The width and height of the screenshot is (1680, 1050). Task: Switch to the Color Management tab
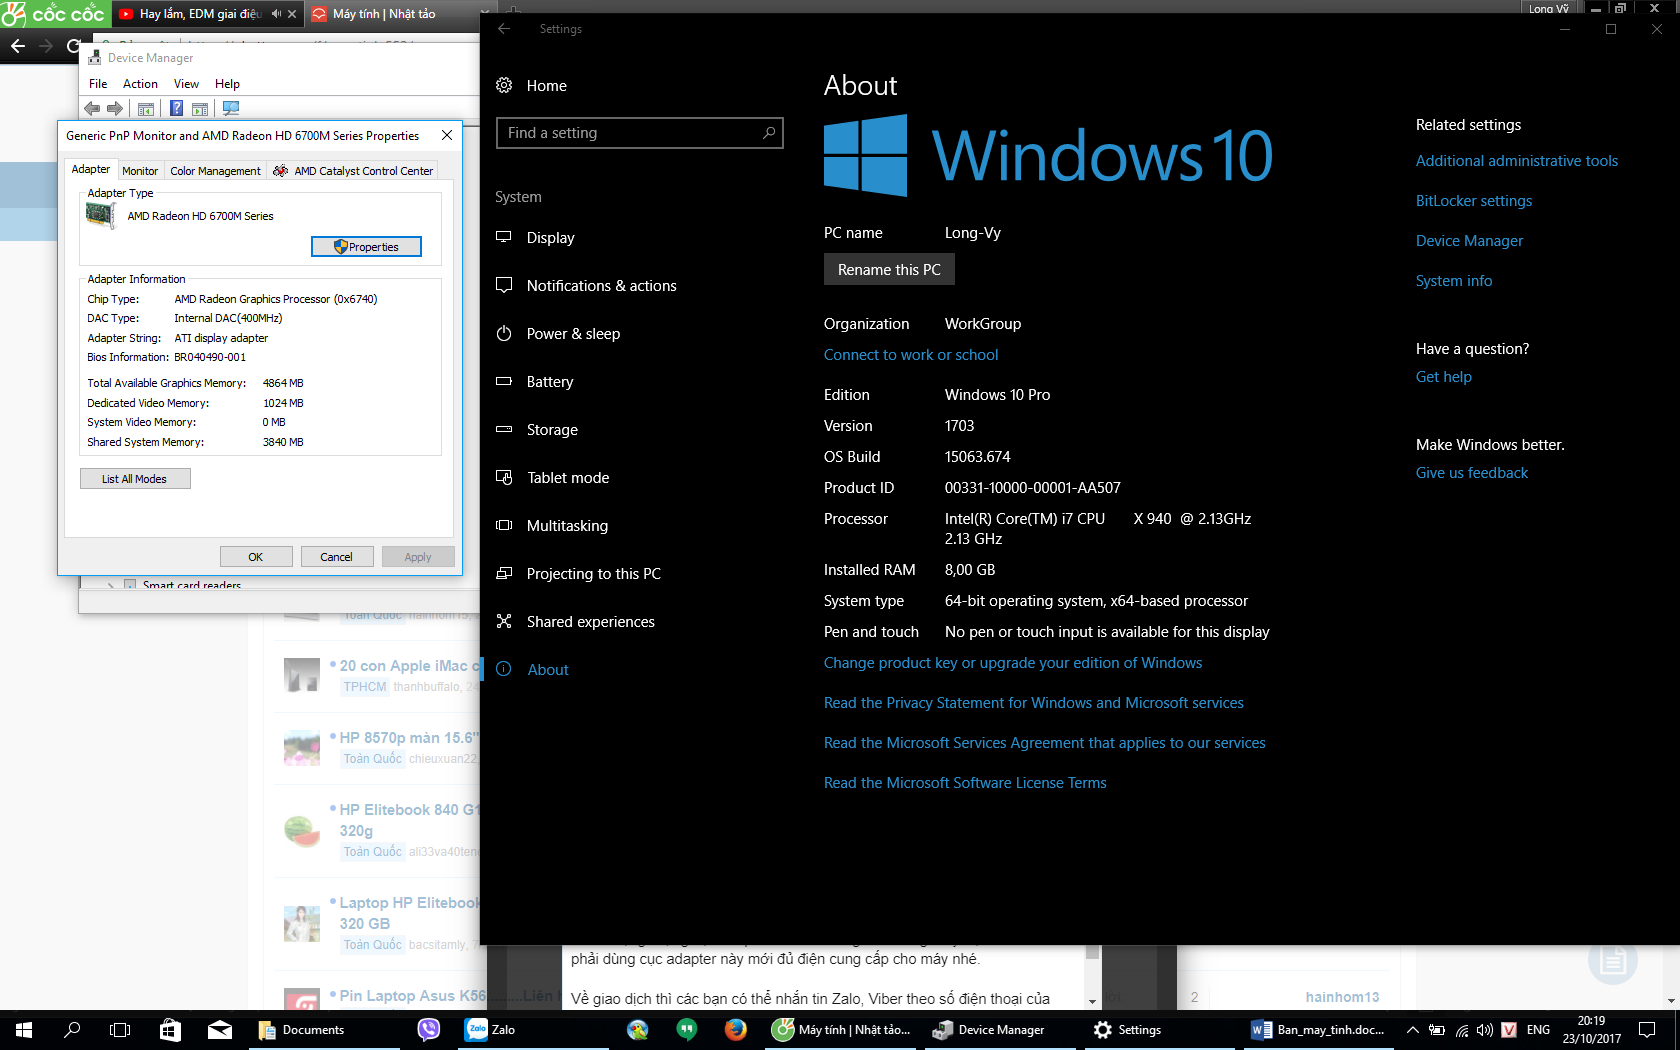pyautogui.click(x=215, y=171)
